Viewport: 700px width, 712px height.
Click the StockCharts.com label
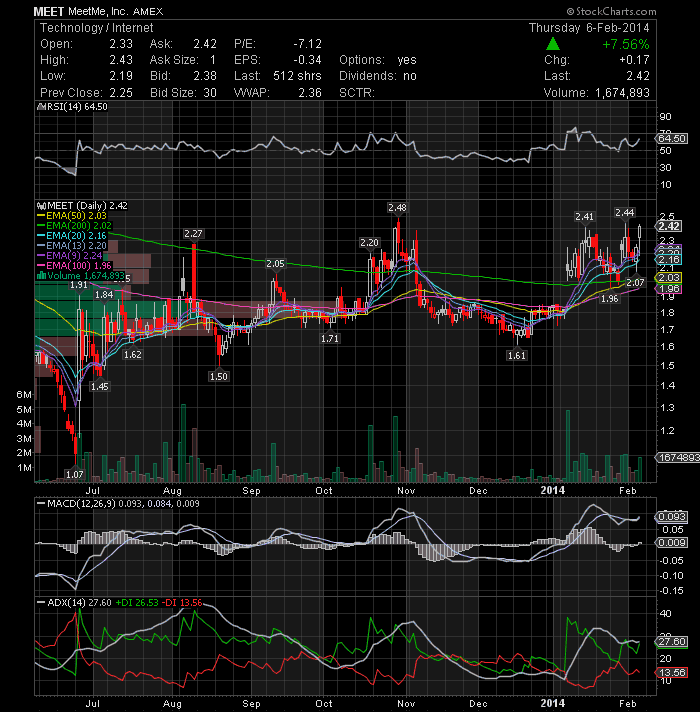click(x=611, y=11)
